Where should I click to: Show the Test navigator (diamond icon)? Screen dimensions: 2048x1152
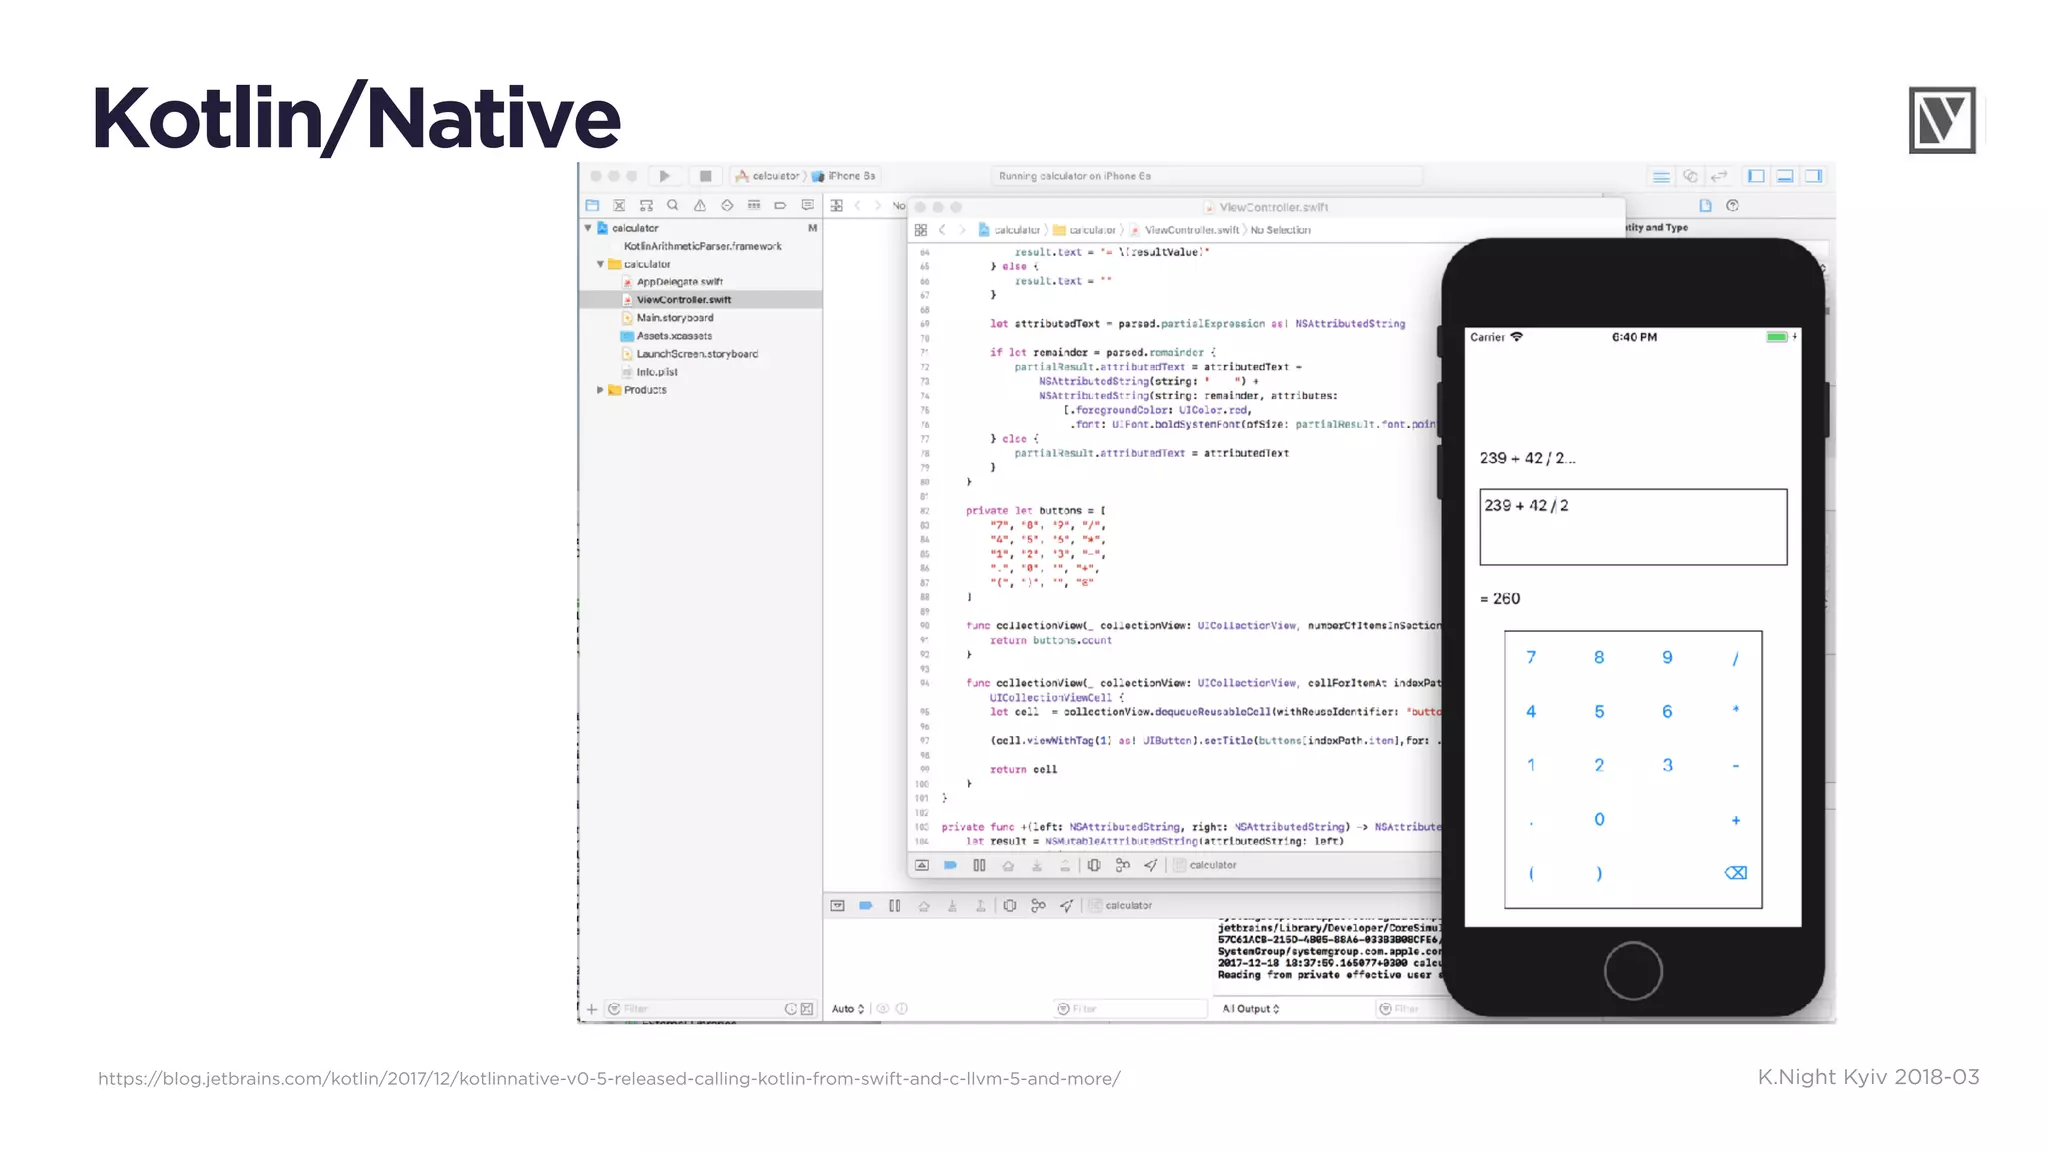pyautogui.click(x=727, y=205)
